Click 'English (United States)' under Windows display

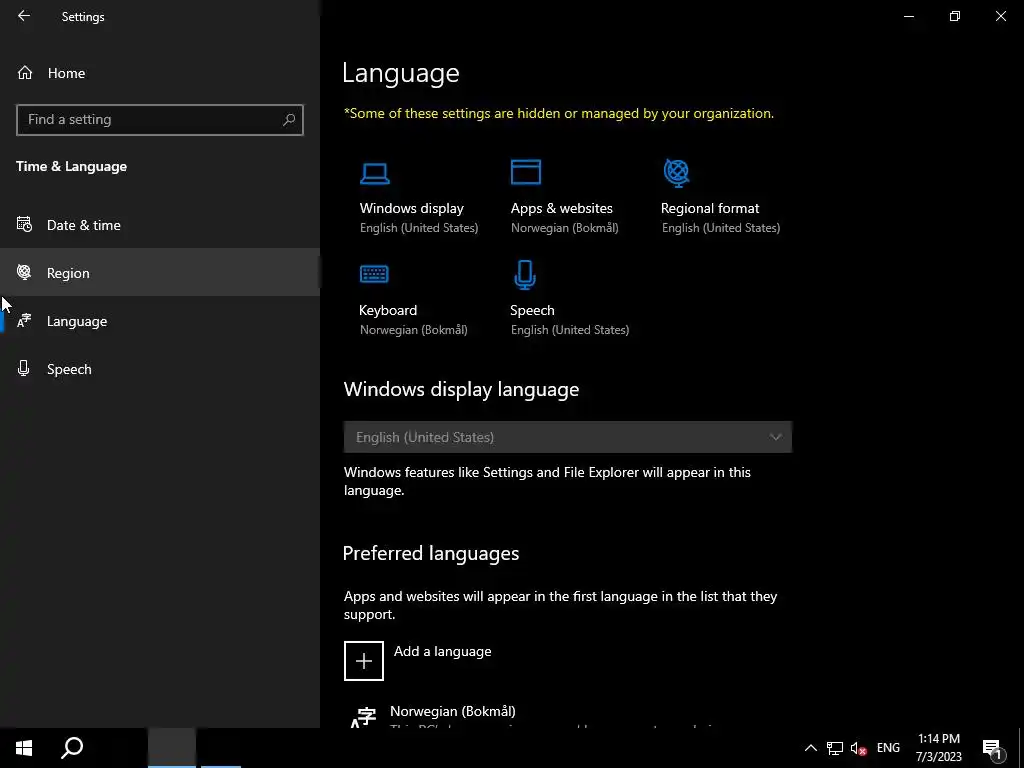pyautogui.click(x=419, y=228)
